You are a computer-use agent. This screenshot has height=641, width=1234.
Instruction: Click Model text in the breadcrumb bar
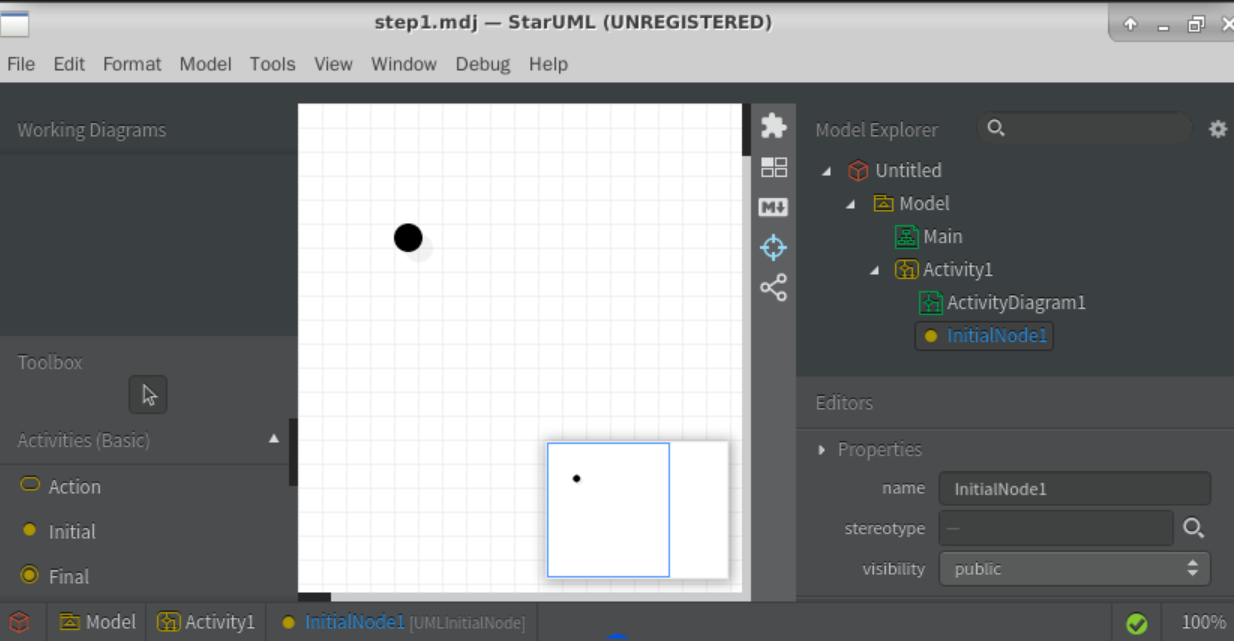pyautogui.click(x=110, y=622)
